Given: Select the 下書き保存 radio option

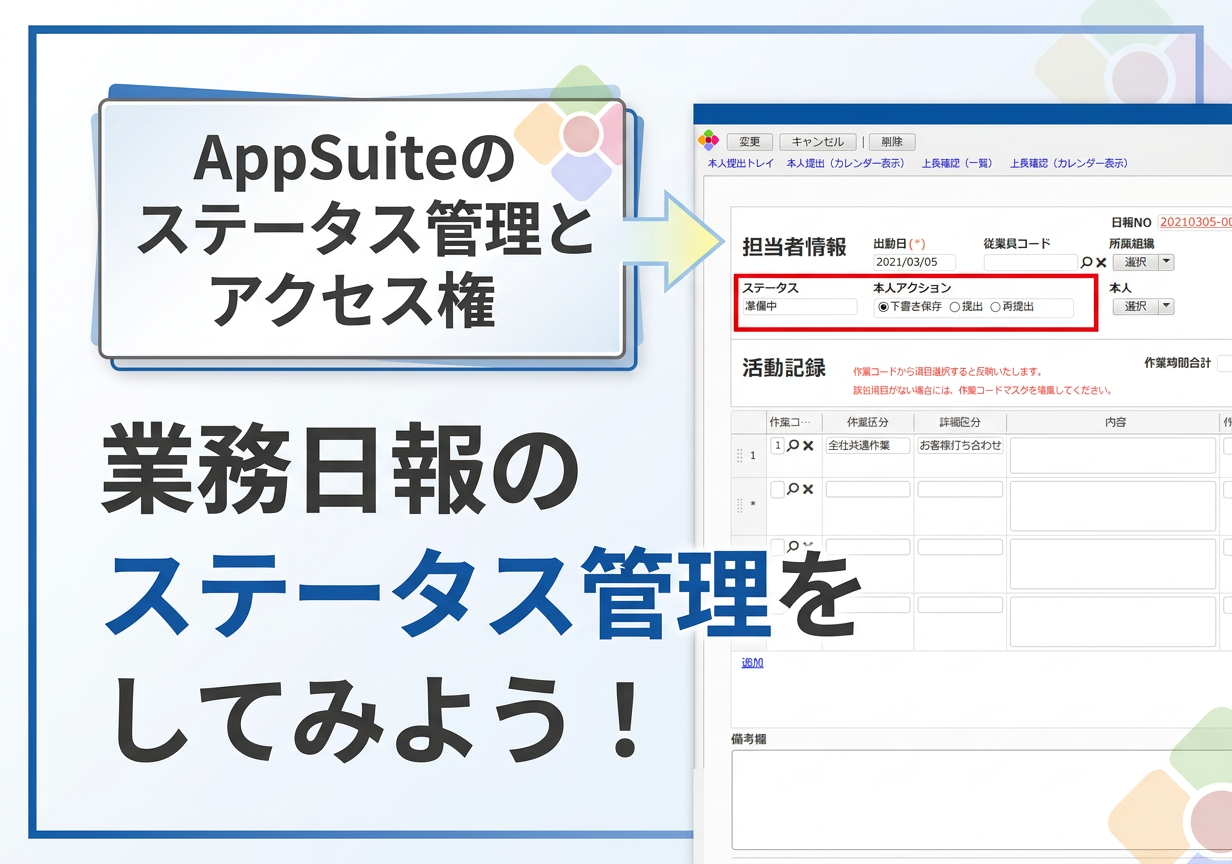Looking at the screenshot, I should (883, 307).
